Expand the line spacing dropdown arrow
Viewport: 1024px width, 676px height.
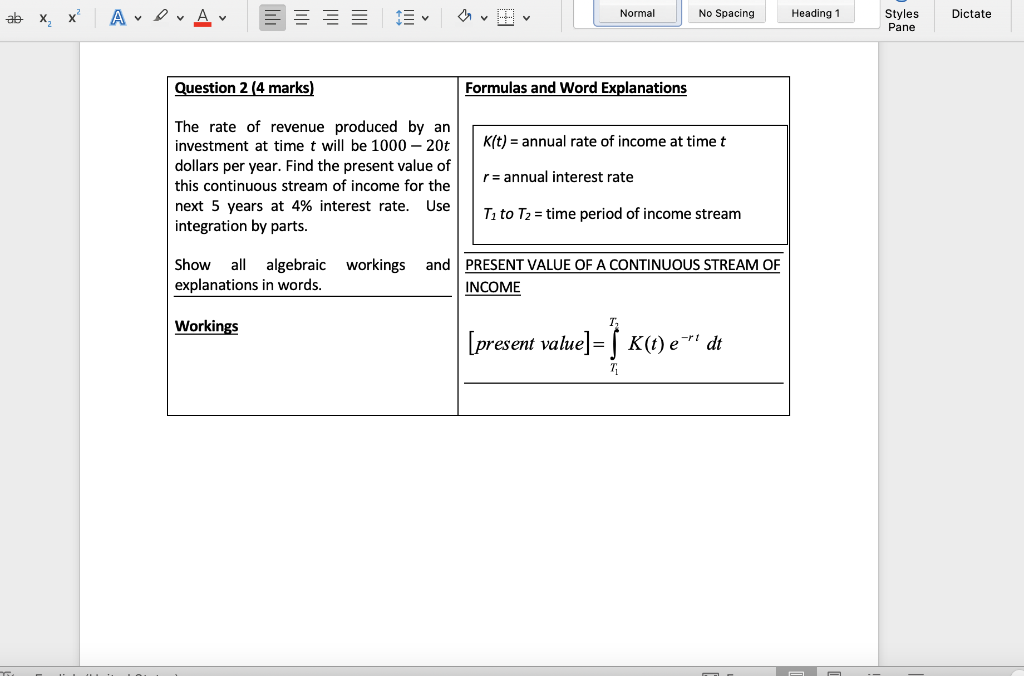click(x=425, y=18)
